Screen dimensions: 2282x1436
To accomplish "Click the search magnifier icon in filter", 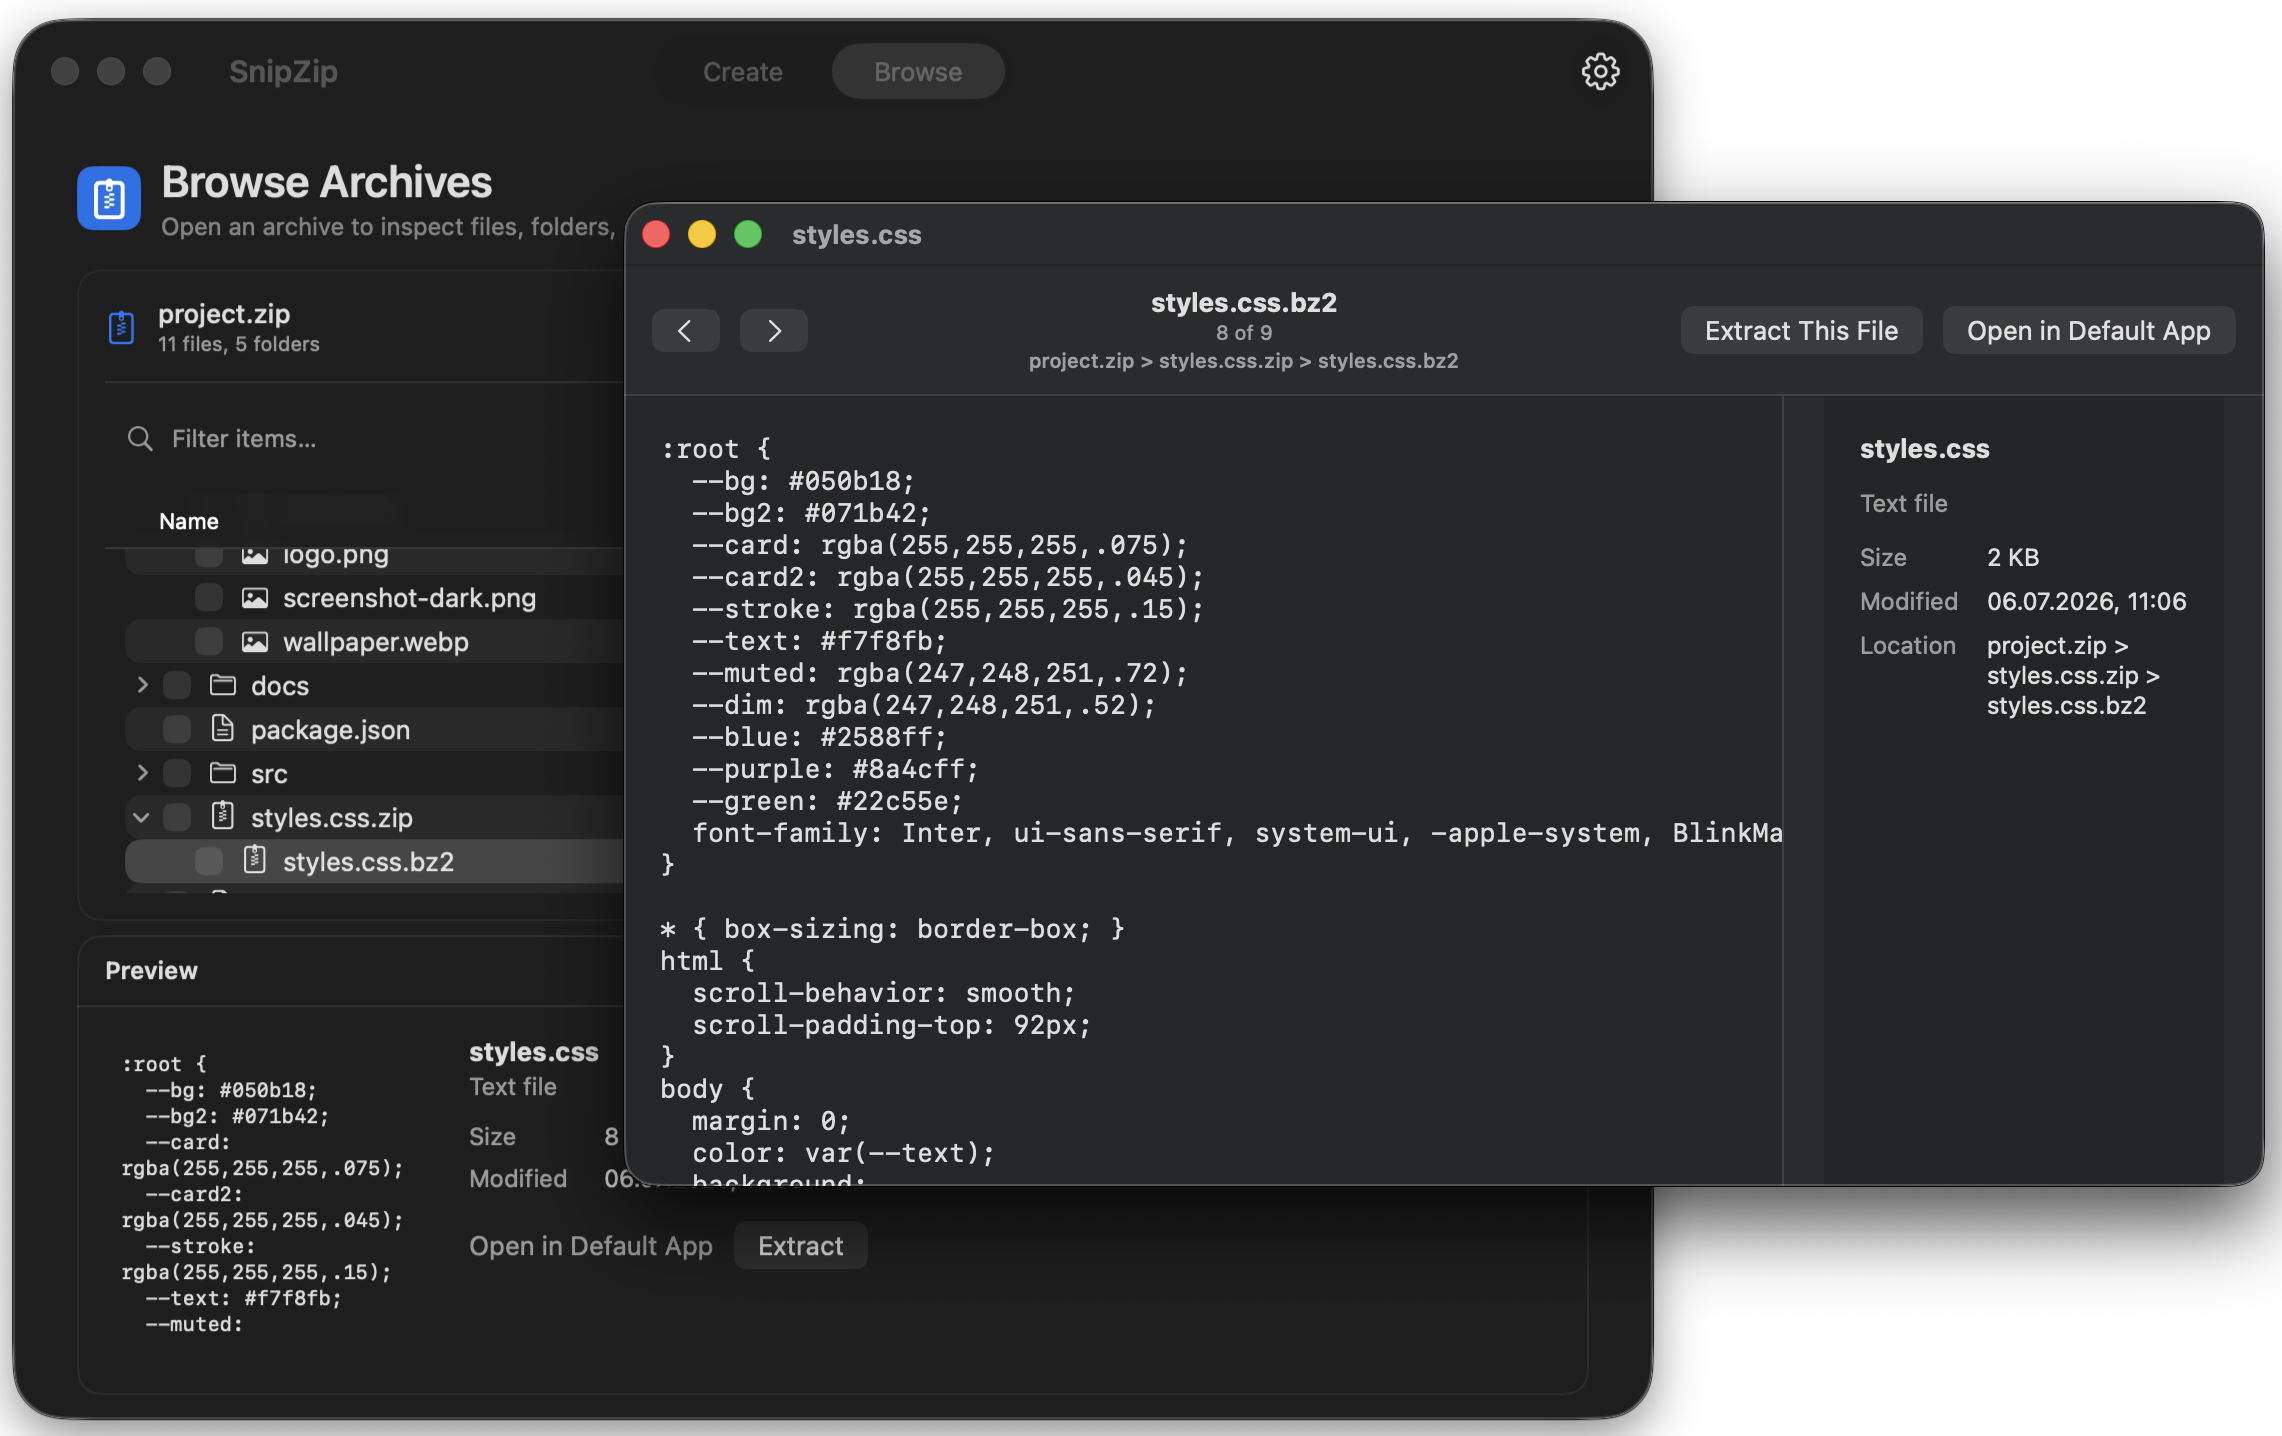I will point(140,439).
